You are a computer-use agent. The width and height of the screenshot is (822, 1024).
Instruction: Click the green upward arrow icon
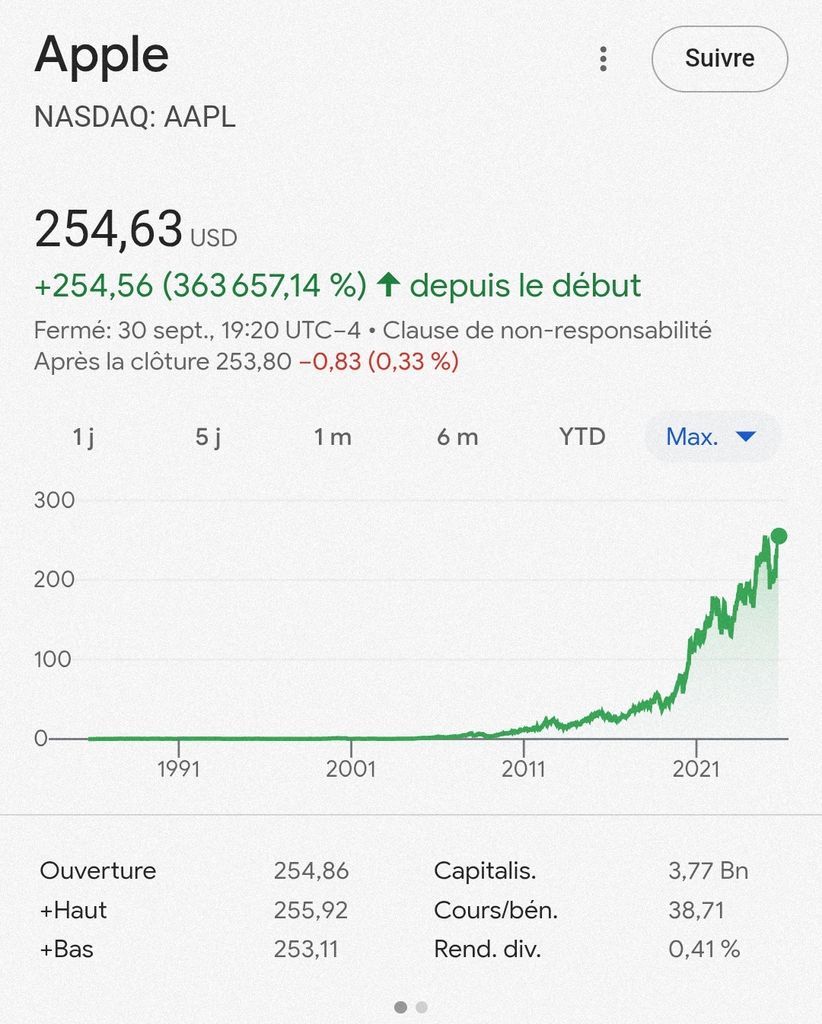tap(388, 286)
